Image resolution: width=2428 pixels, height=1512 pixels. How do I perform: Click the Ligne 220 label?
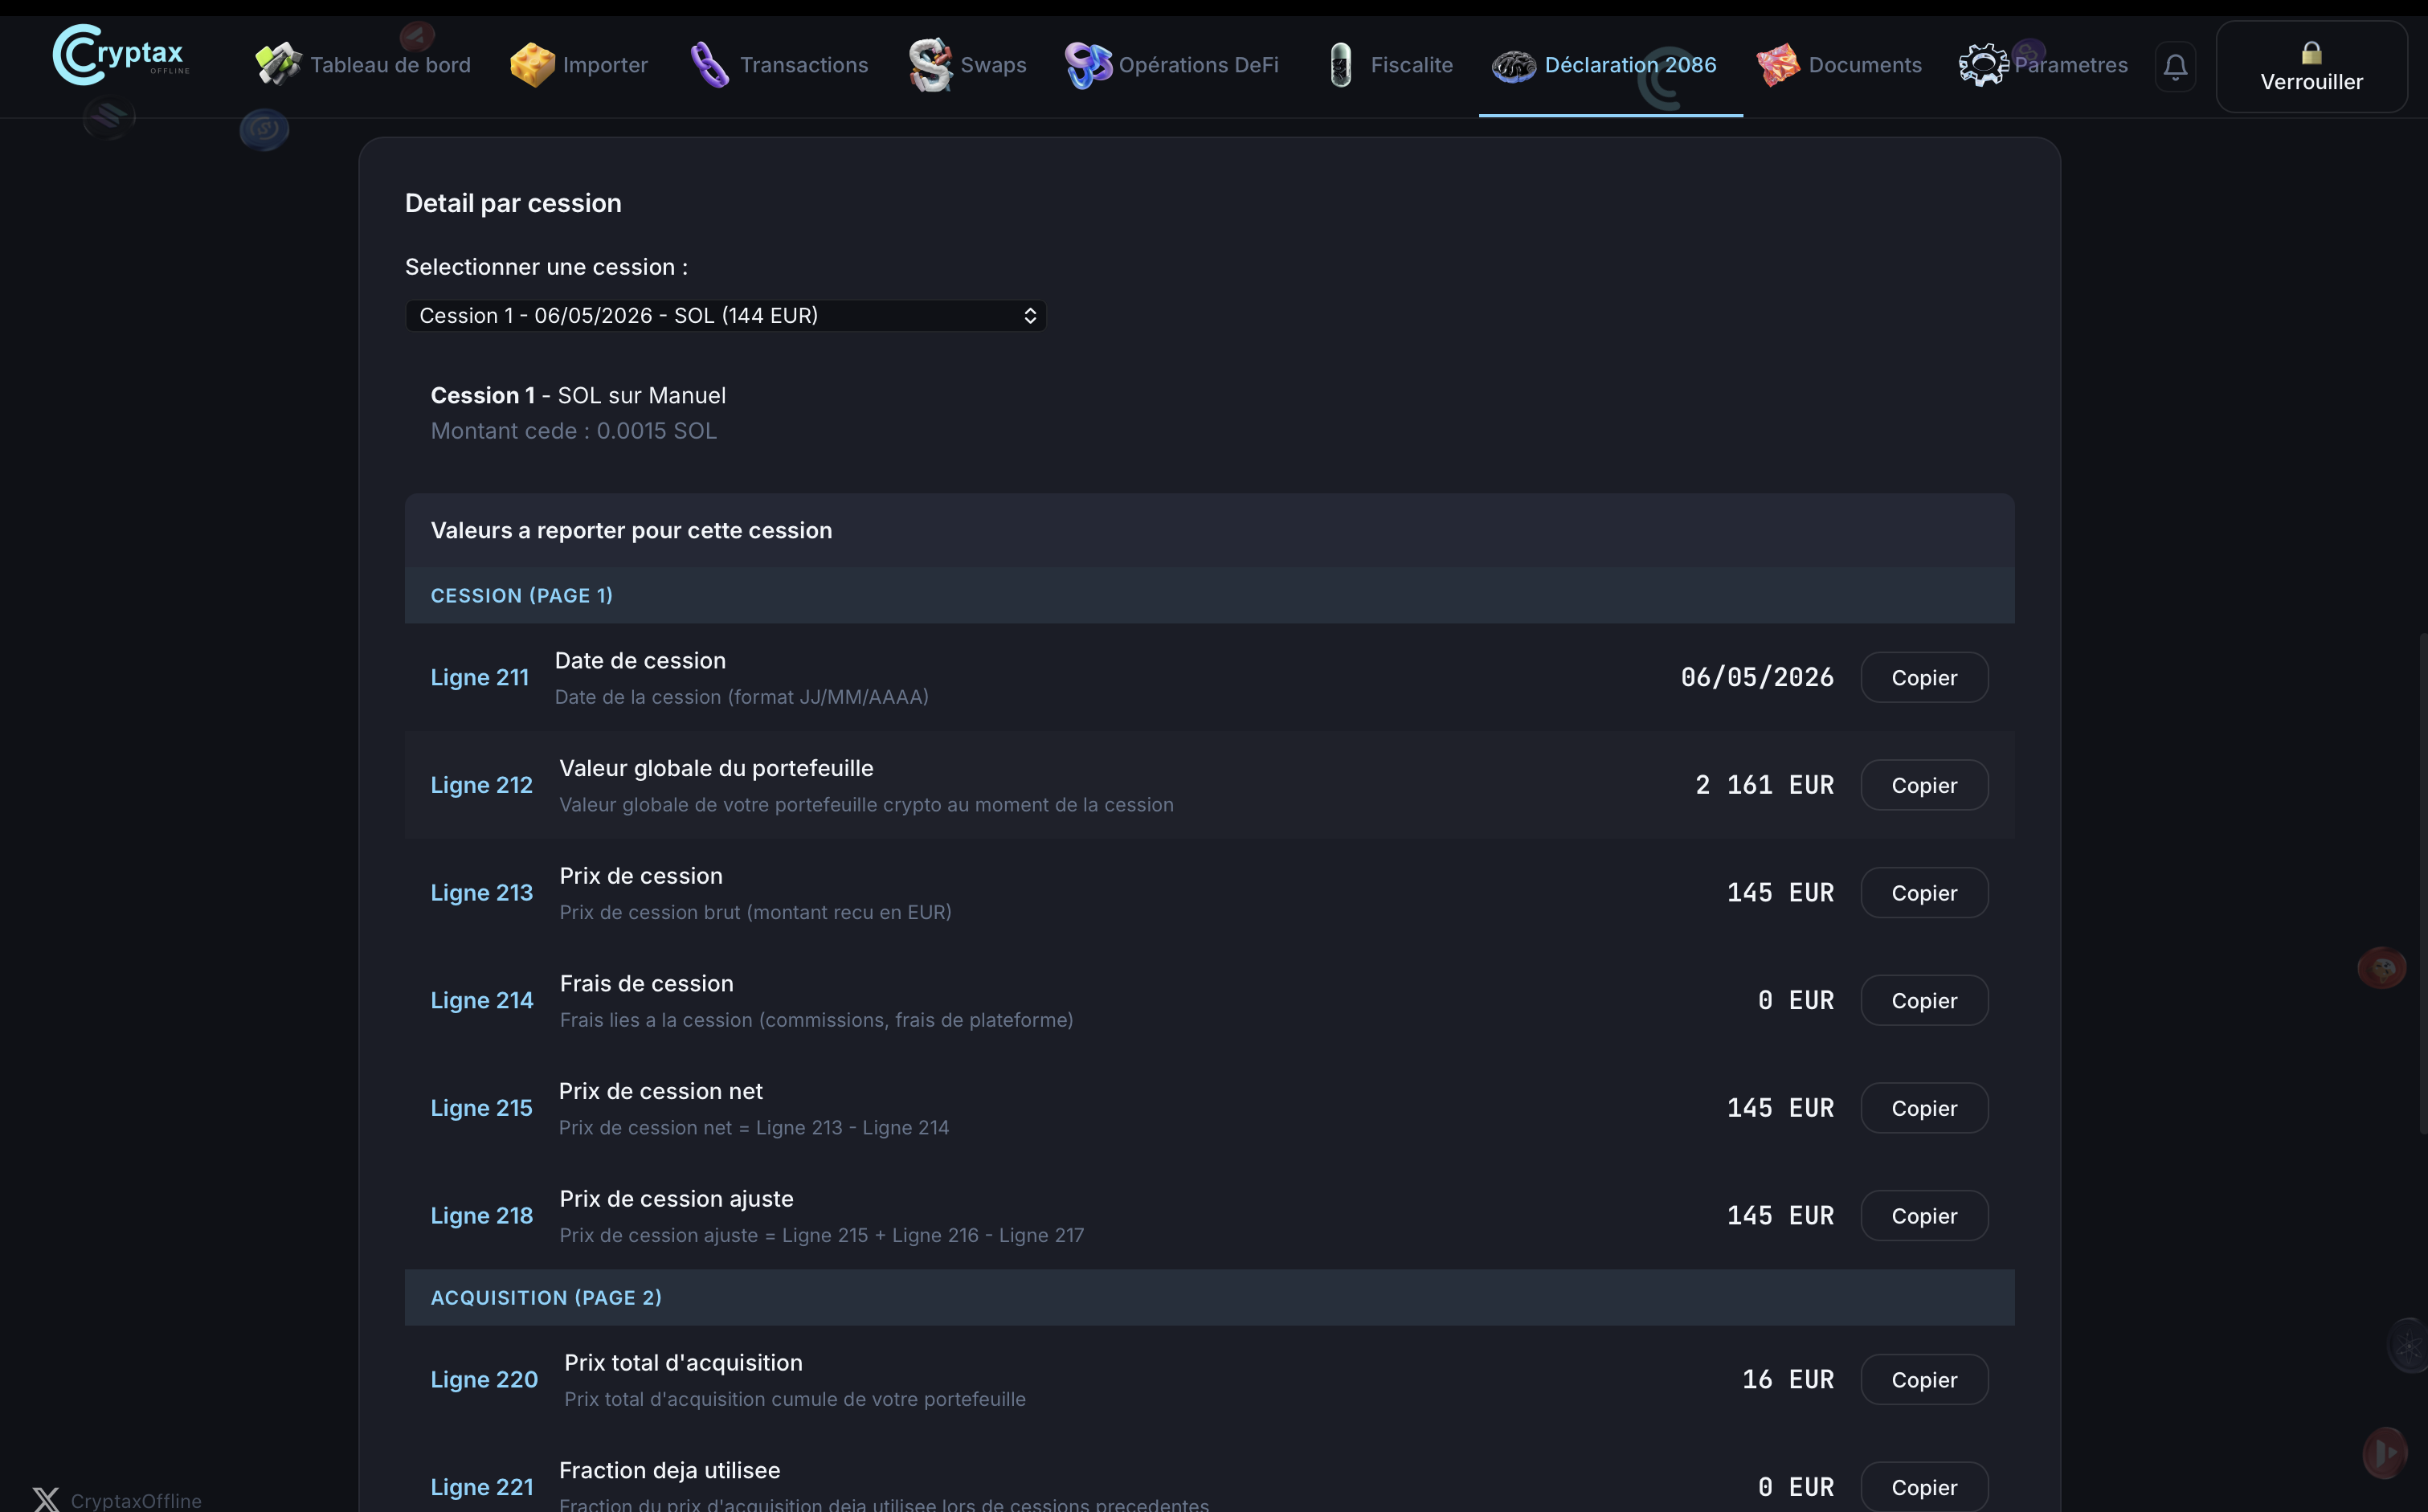484,1380
